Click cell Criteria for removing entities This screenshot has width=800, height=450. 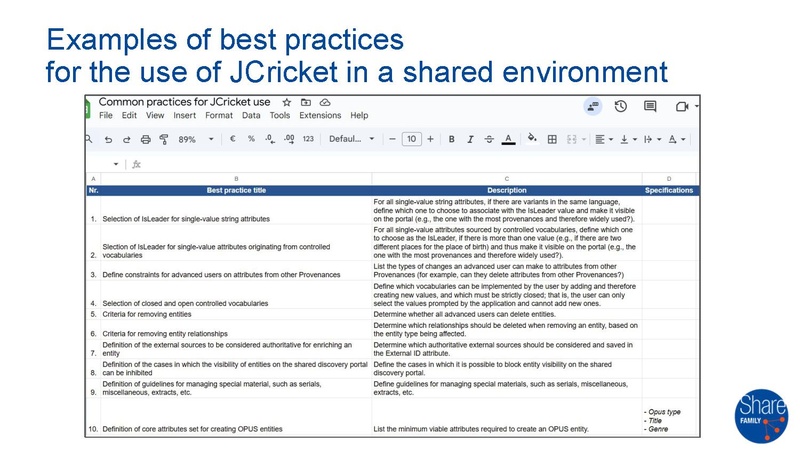pyautogui.click(x=236, y=314)
